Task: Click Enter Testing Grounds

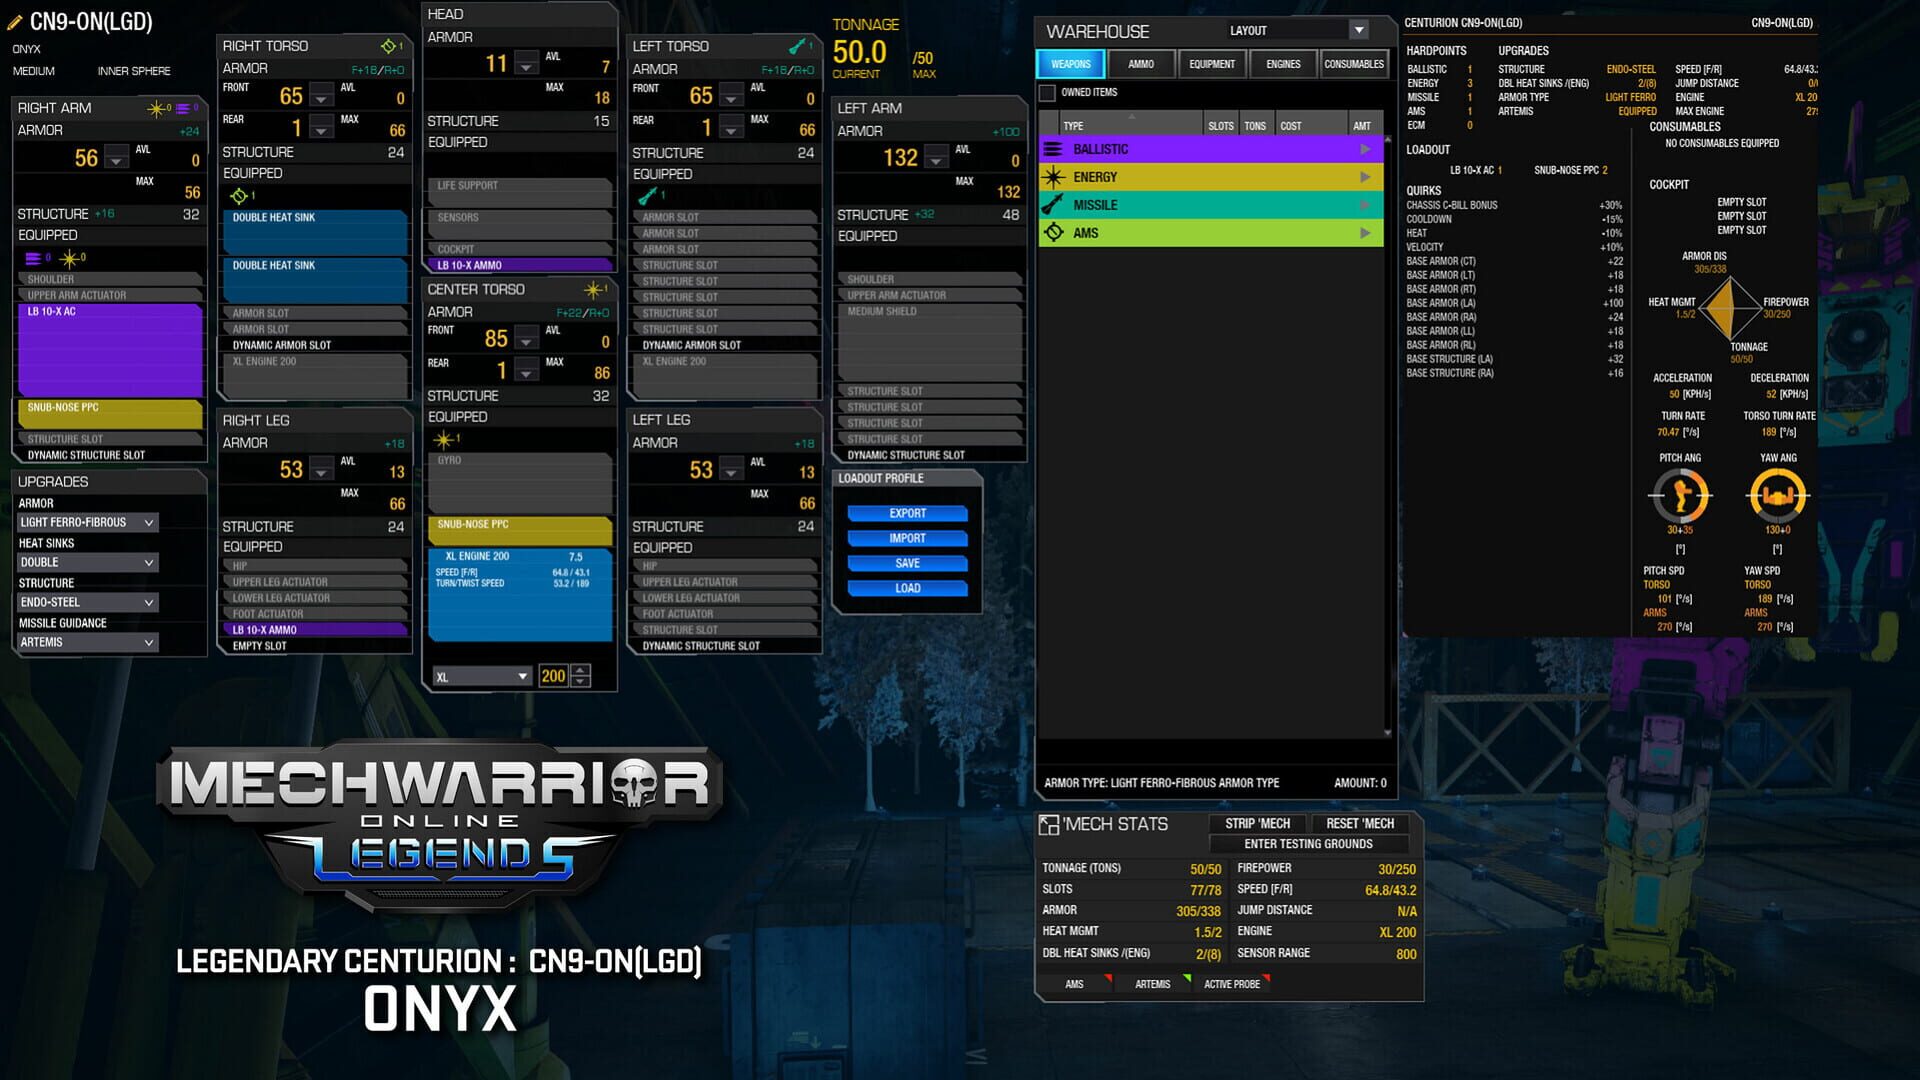Action: pos(1310,843)
